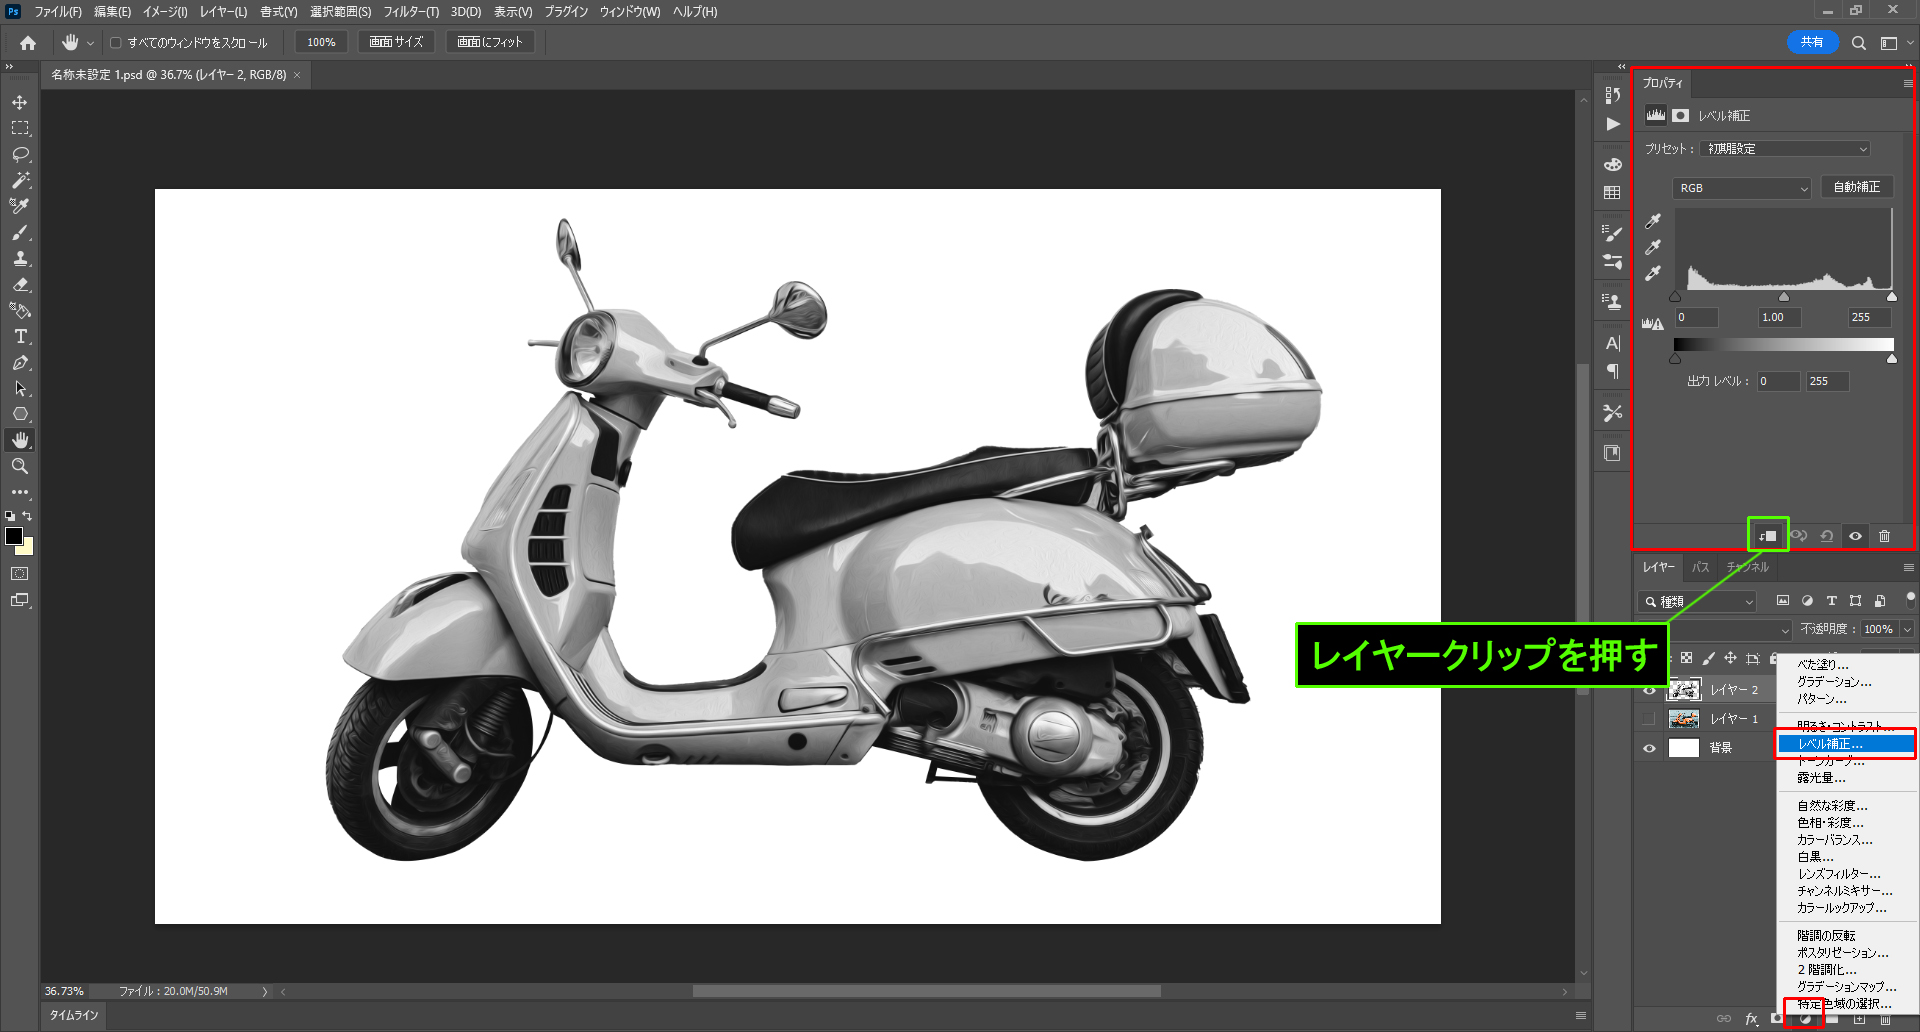The height and width of the screenshot is (1032, 1920).
Task: Click the レイヤー 2 layer thumbnail
Action: coord(1684,690)
